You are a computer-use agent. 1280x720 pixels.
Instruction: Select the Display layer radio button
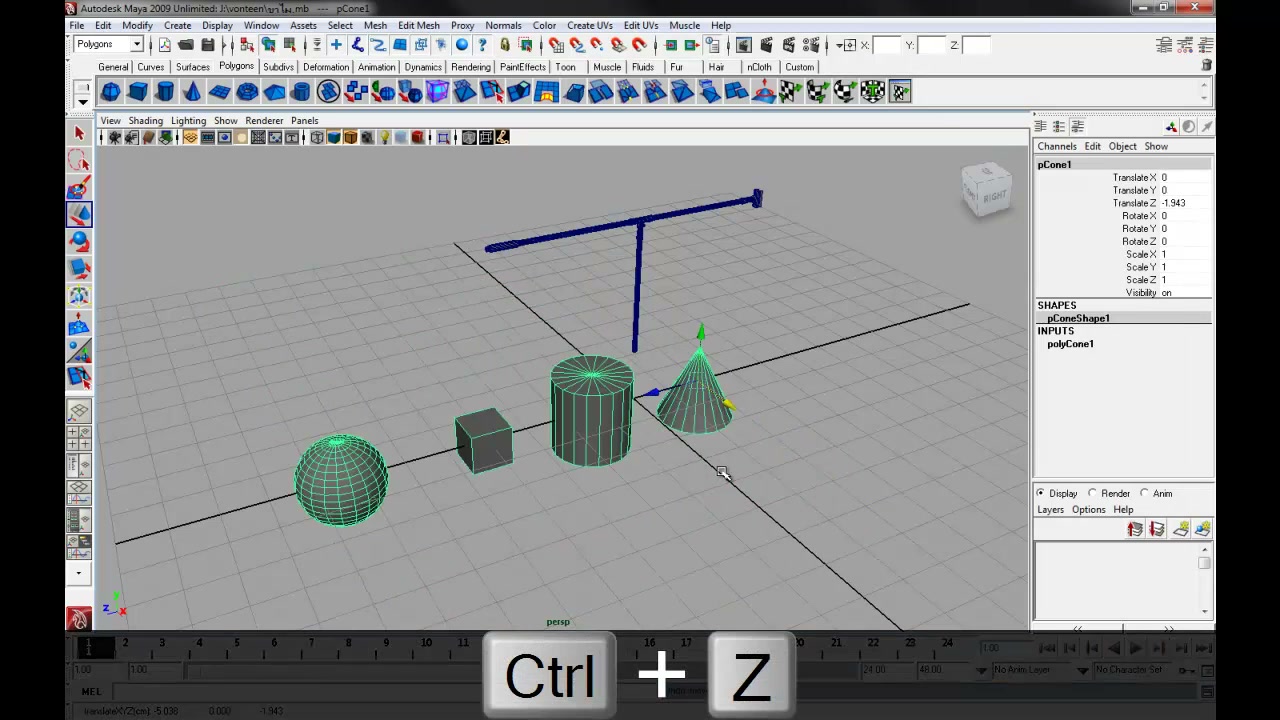(1040, 493)
